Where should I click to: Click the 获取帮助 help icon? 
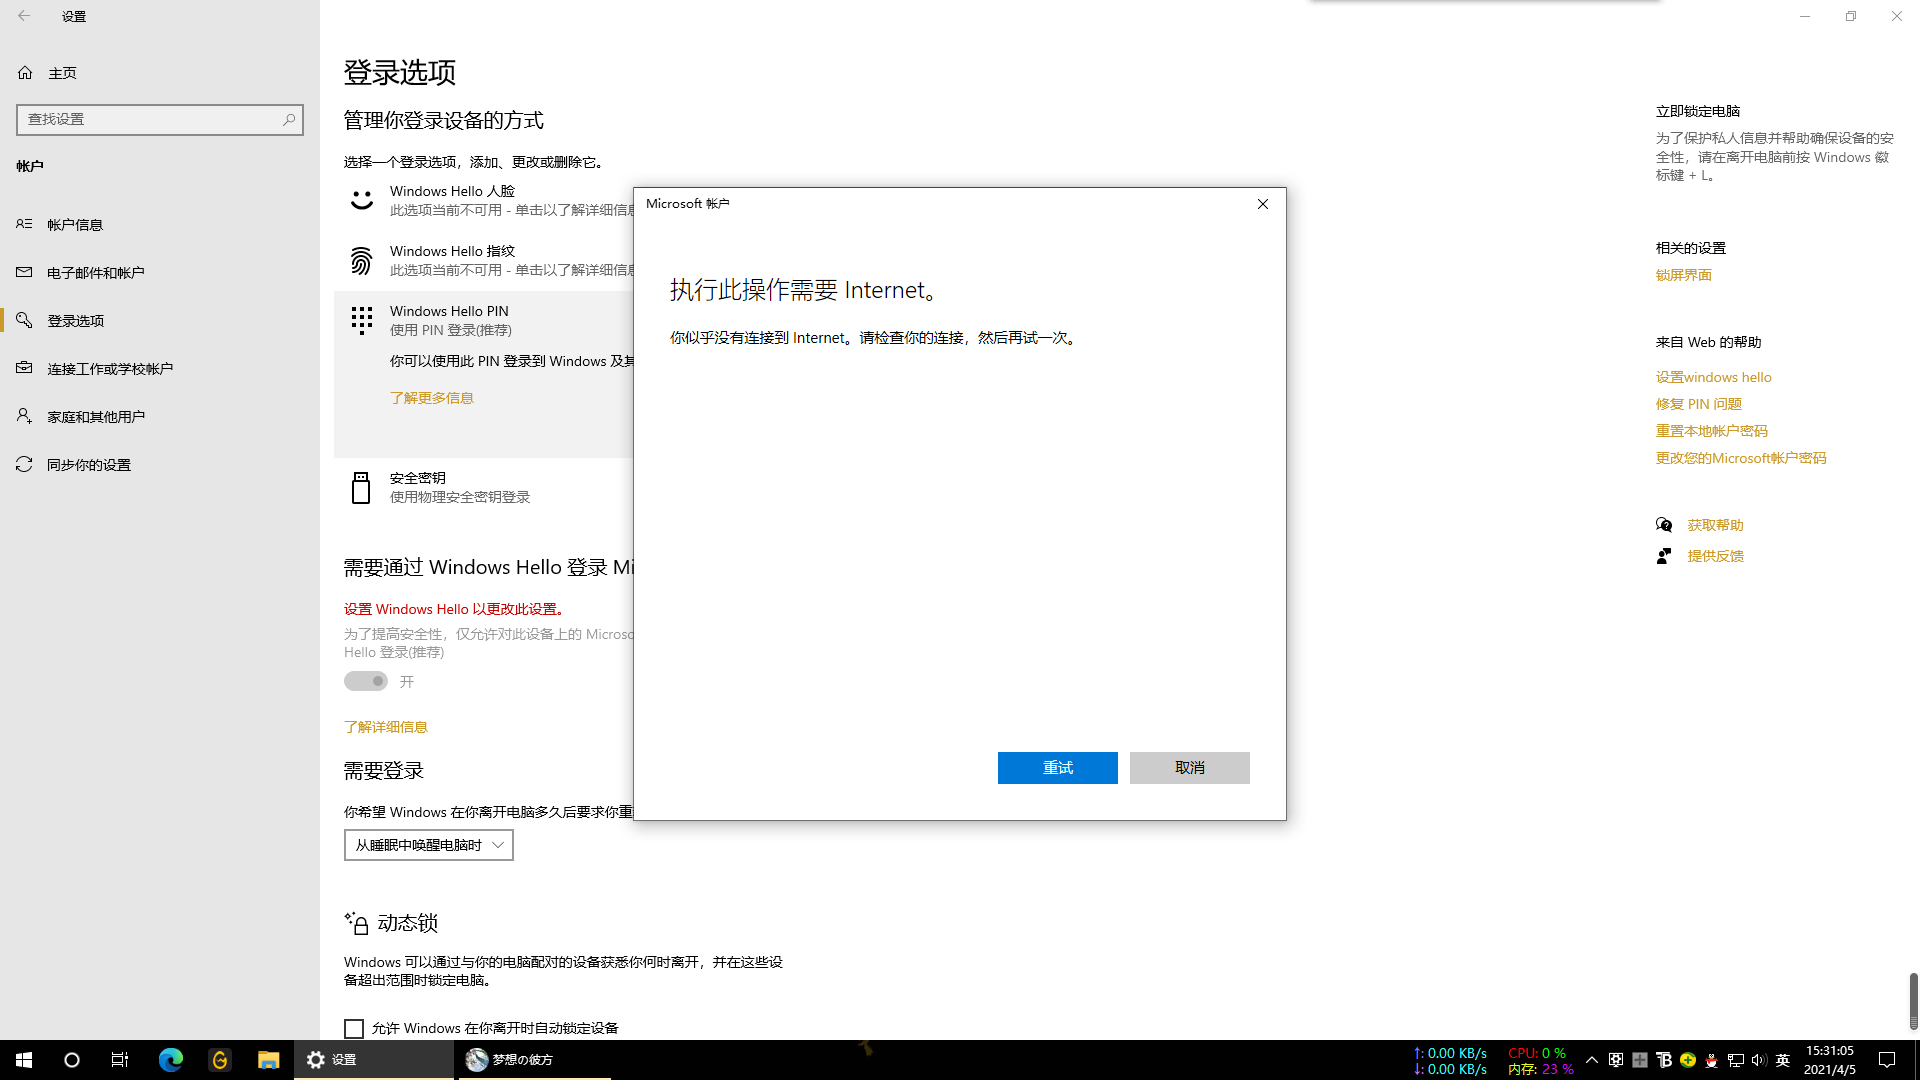1664,524
